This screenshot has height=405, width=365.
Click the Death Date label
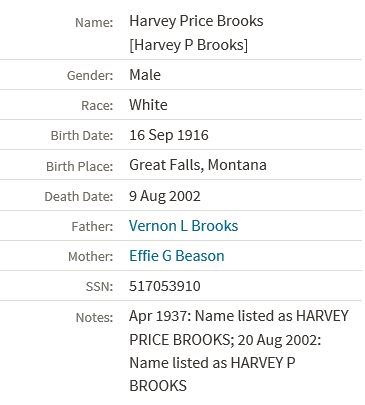(79, 196)
